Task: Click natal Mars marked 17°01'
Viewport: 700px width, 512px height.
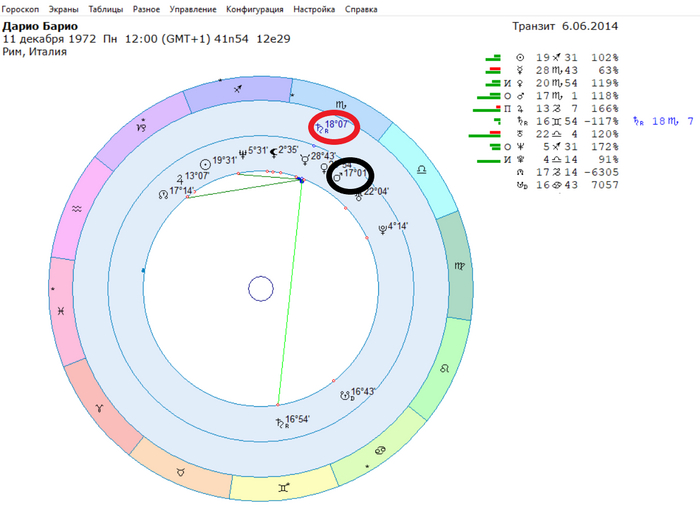Action: coord(351,174)
